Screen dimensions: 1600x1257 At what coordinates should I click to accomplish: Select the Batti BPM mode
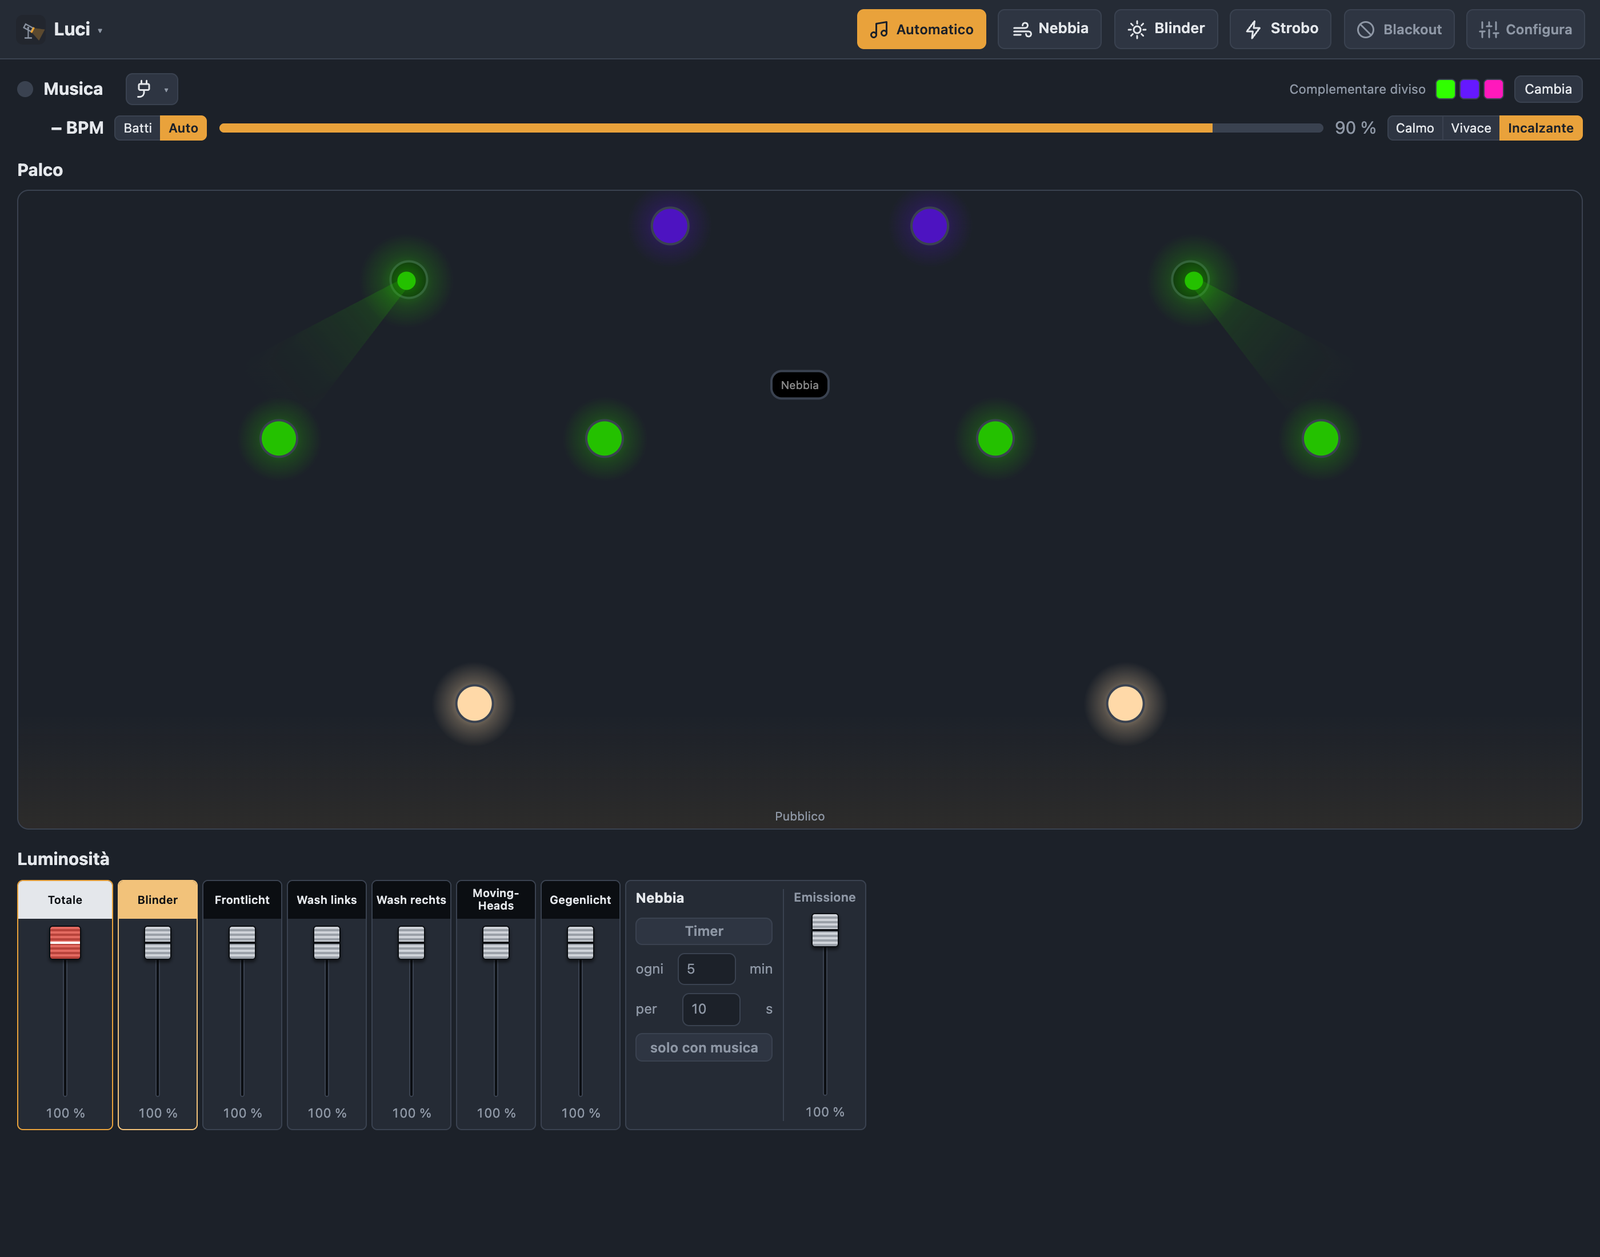[137, 128]
